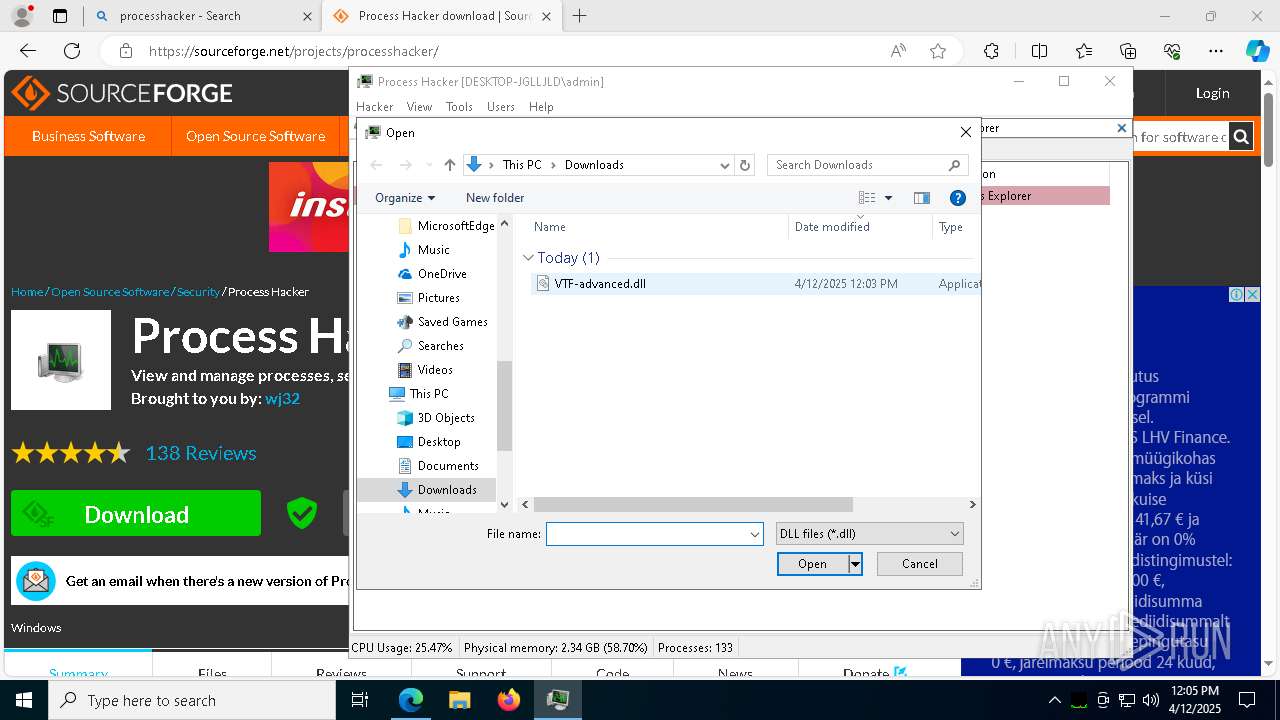Open recent locations dropdown arrow
Screen dimensions: 1280x720
428,165
